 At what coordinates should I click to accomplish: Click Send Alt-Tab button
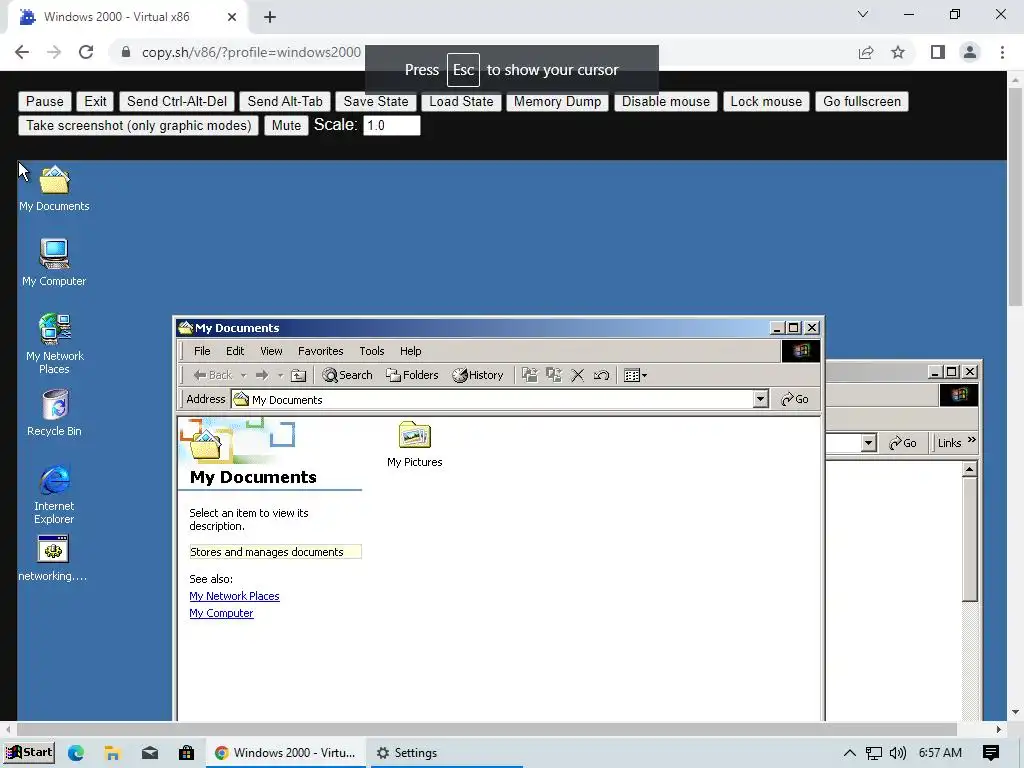click(x=285, y=101)
